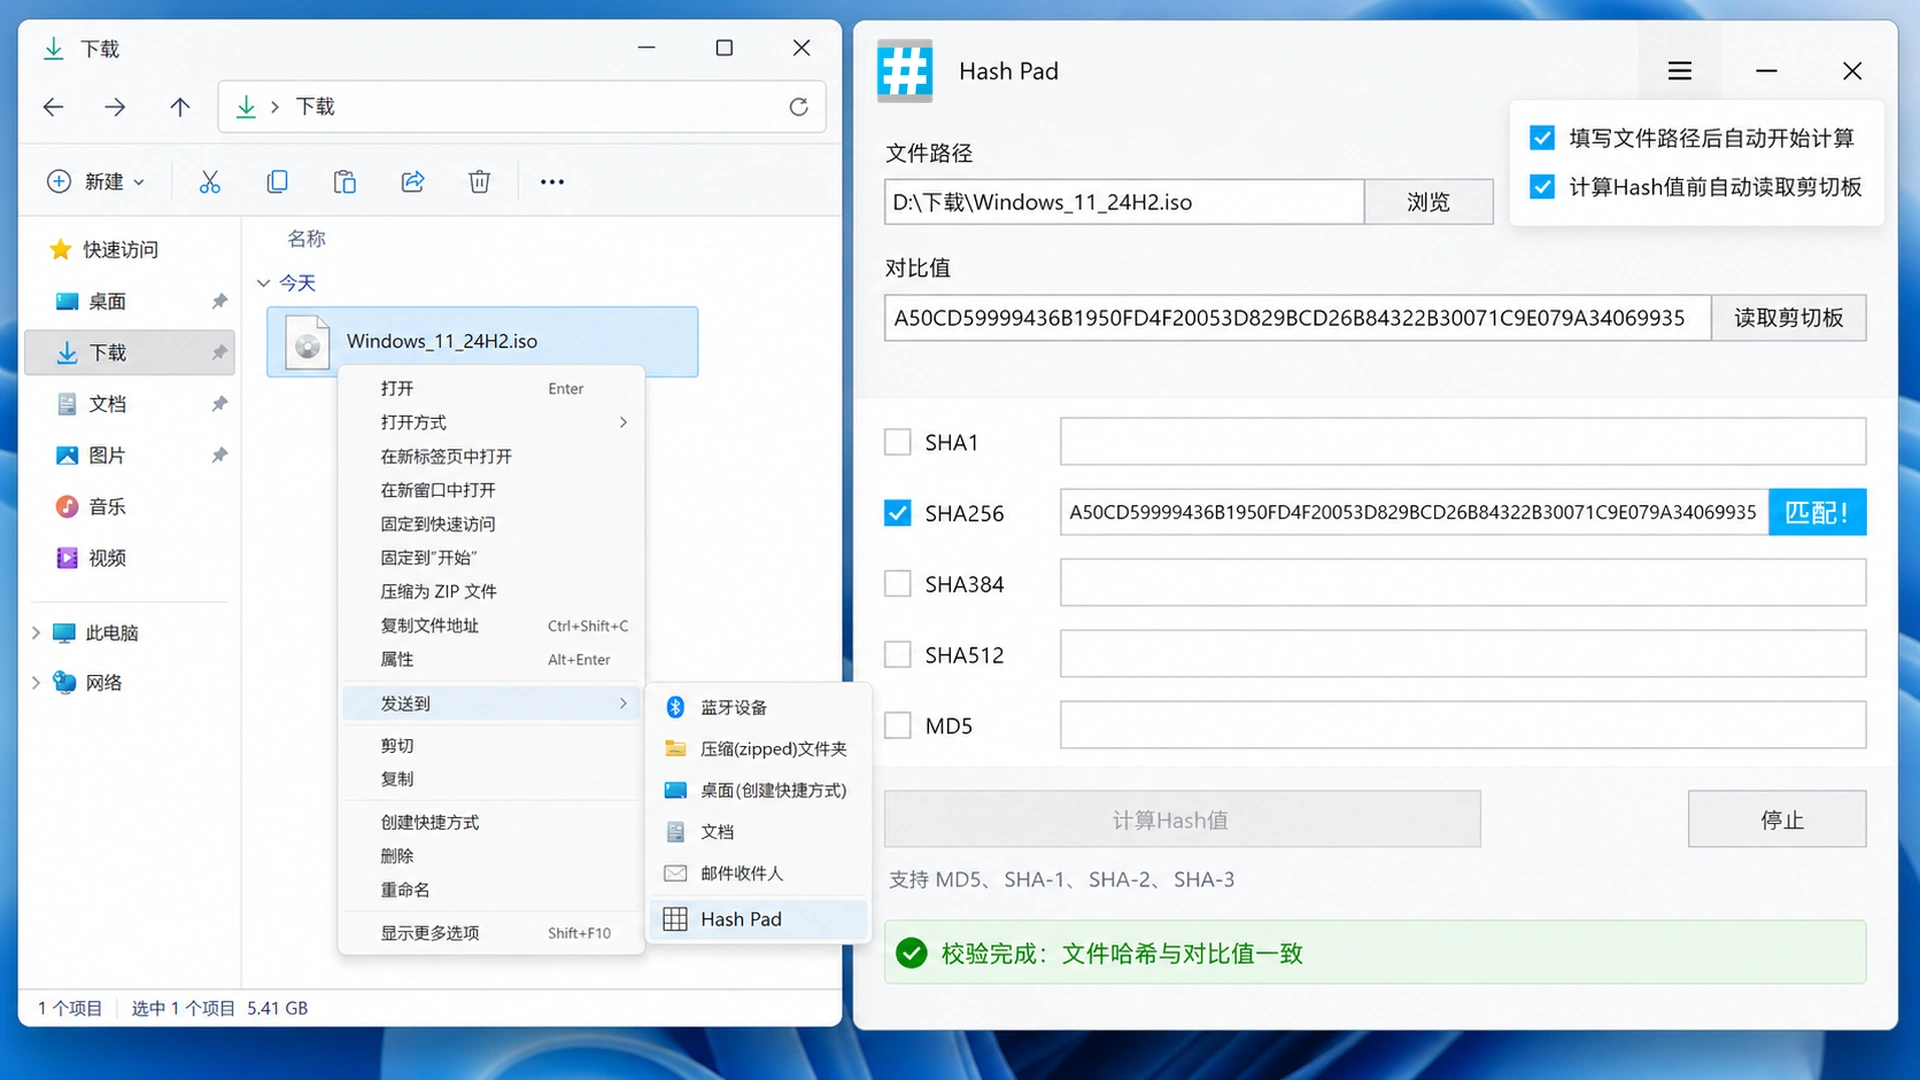Click the paste clipboard icon in Explorer toolbar
This screenshot has width=1920, height=1080.
pos(344,182)
